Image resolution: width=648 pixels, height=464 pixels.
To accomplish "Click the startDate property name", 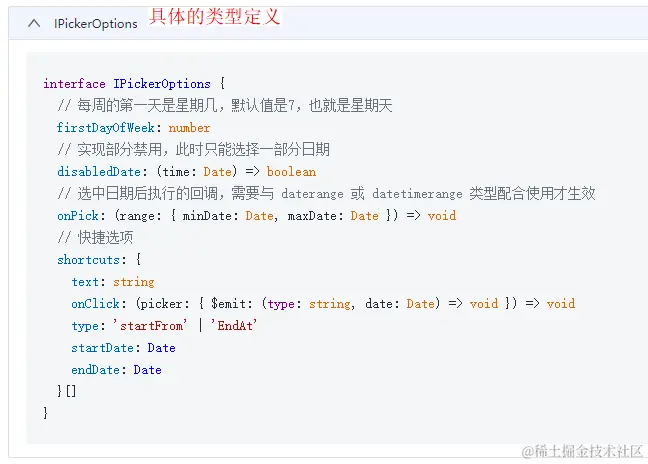I will pyautogui.click(x=102, y=348).
